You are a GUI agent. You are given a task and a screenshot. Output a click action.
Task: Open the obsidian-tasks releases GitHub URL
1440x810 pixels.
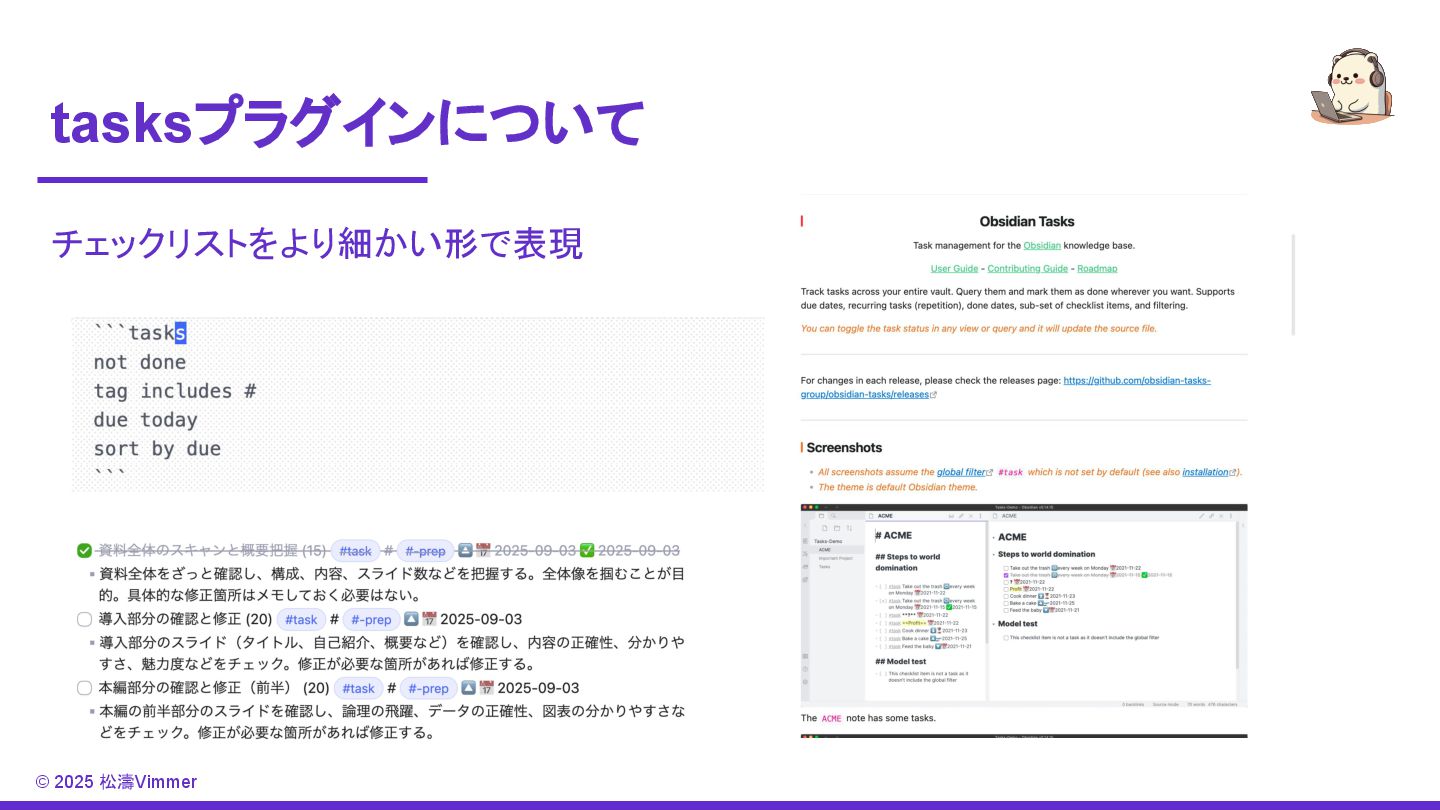tap(1137, 380)
